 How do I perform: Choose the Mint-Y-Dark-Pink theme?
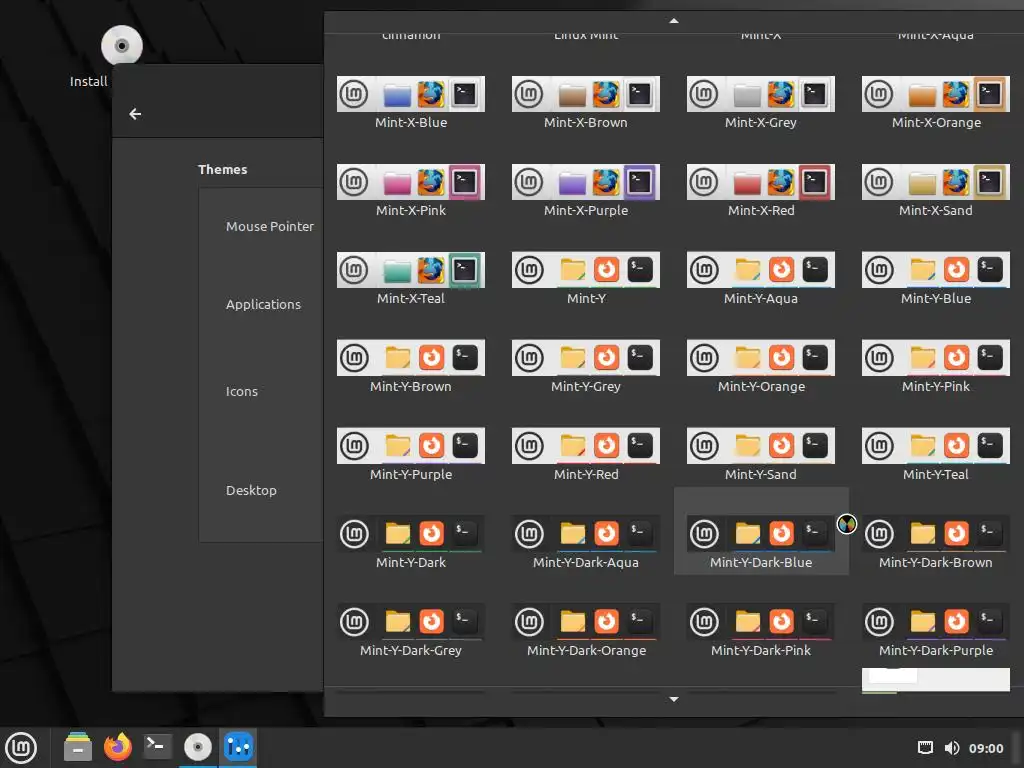pos(761,622)
